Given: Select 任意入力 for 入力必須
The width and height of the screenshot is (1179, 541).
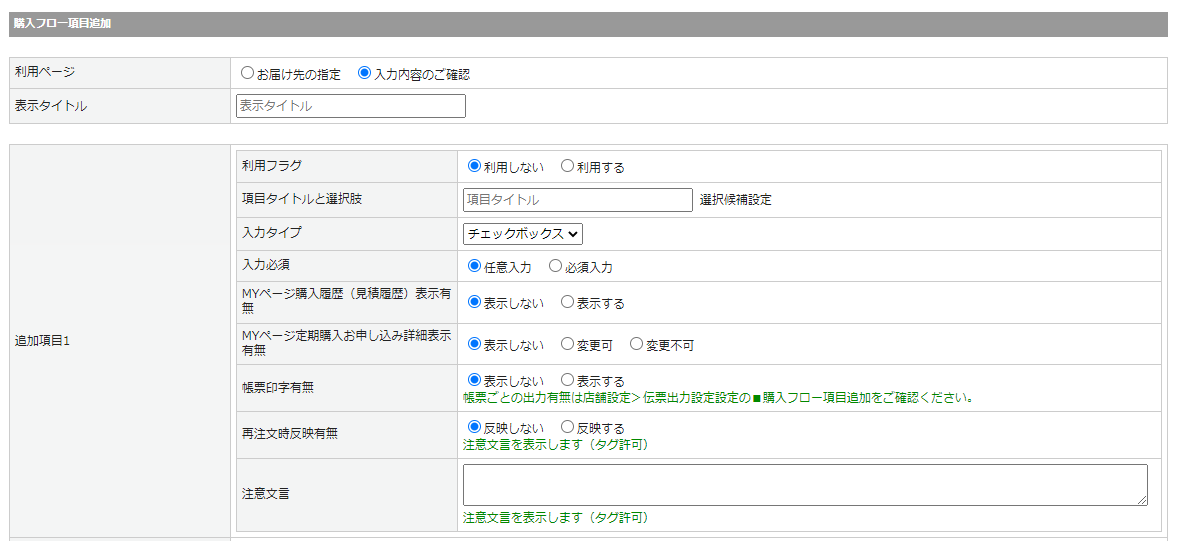Looking at the screenshot, I should (x=474, y=267).
